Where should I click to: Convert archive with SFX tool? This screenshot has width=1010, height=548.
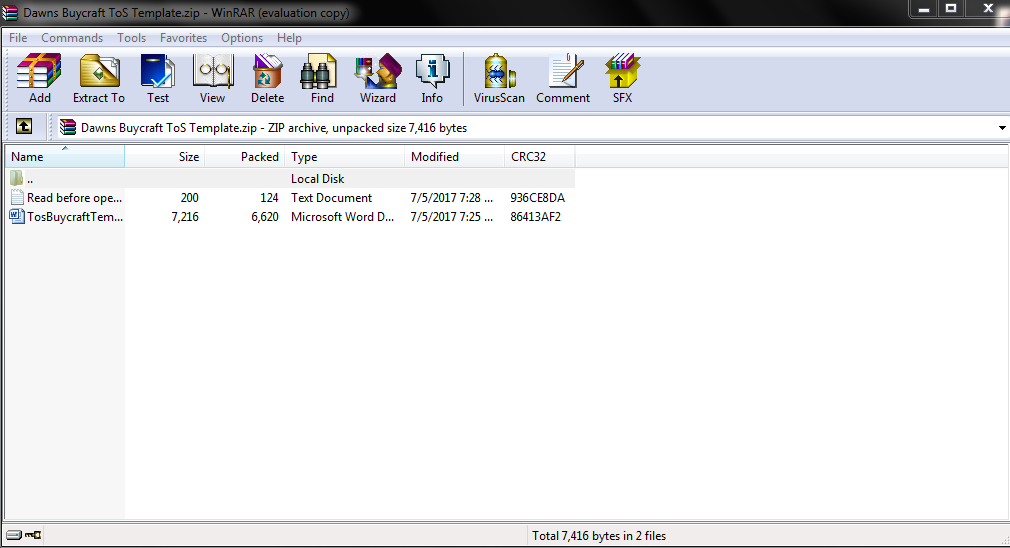coord(622,79)
